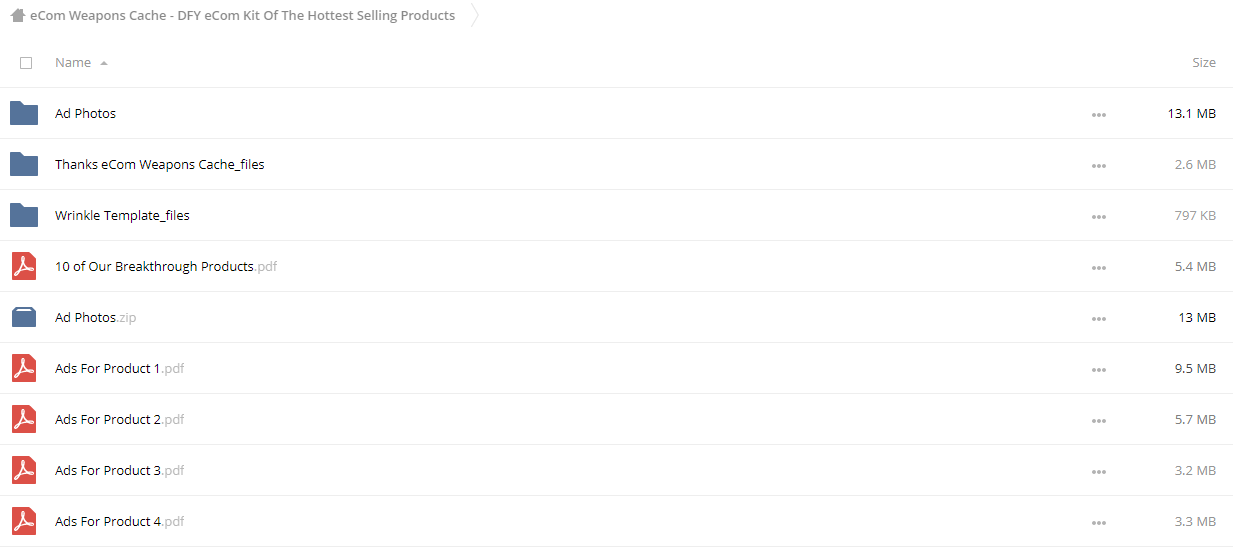Open the Ads For Product 2.pdf file link
Image resolution: width=1233 pixels, height=550 pixels.
click(119, 419)
